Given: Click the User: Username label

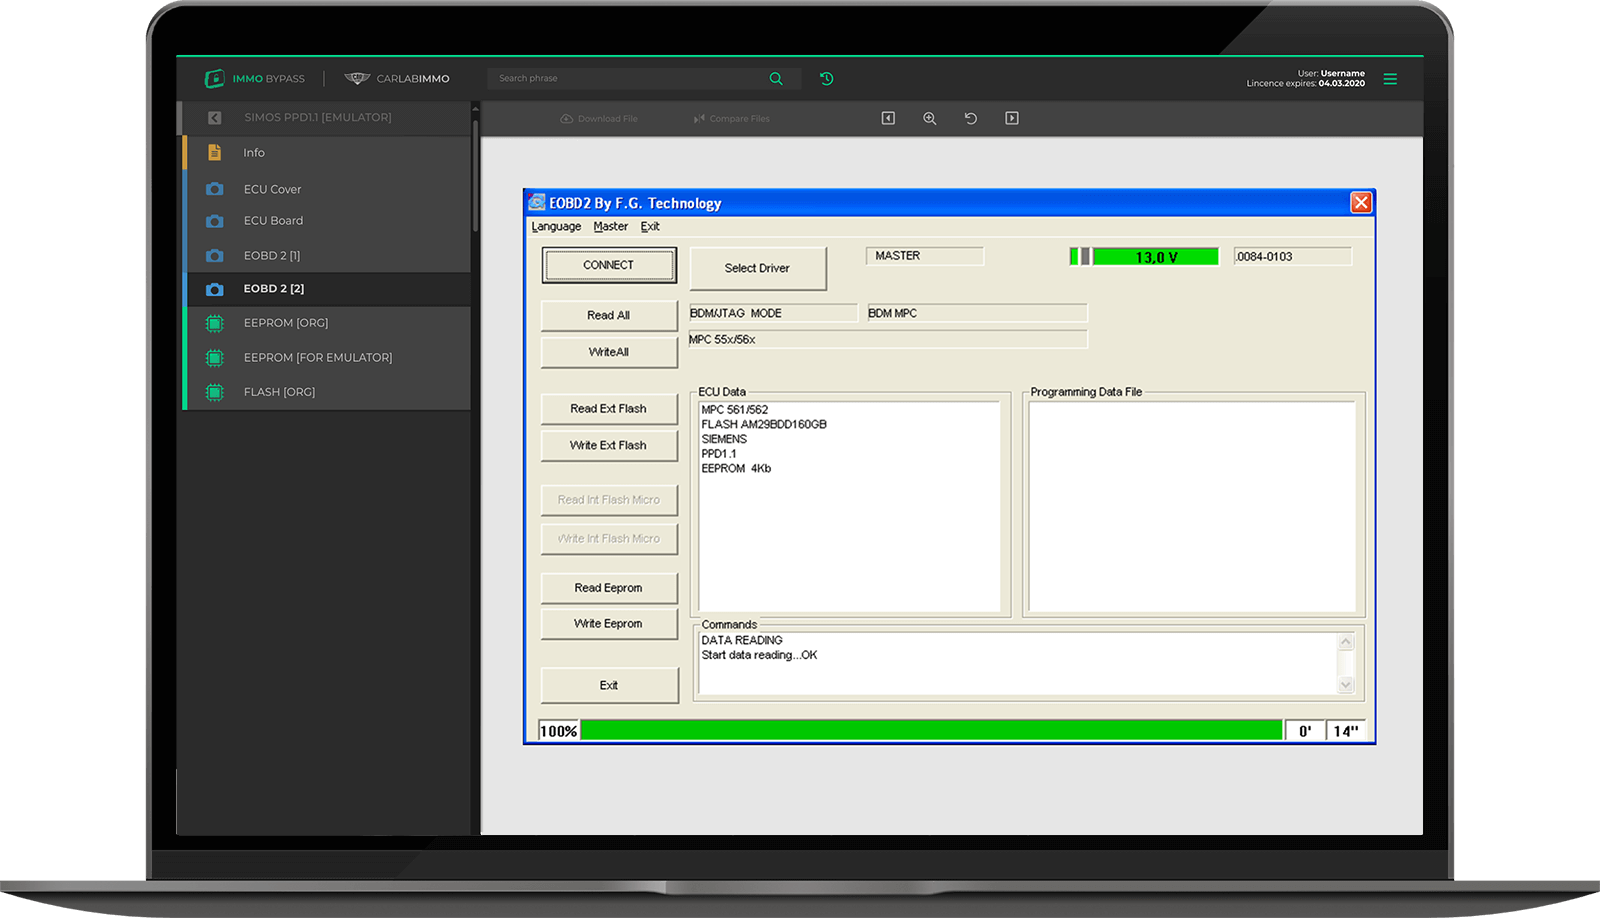Looking at the screenshot, I should (1331, 73).
